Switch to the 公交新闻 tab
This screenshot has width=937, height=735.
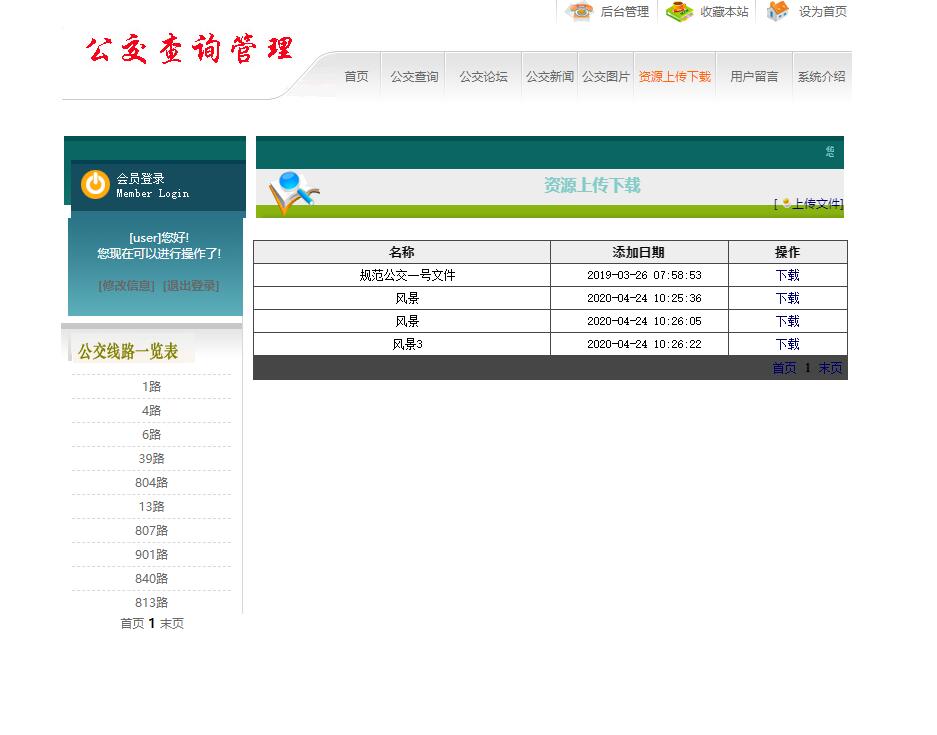(548, 75)
